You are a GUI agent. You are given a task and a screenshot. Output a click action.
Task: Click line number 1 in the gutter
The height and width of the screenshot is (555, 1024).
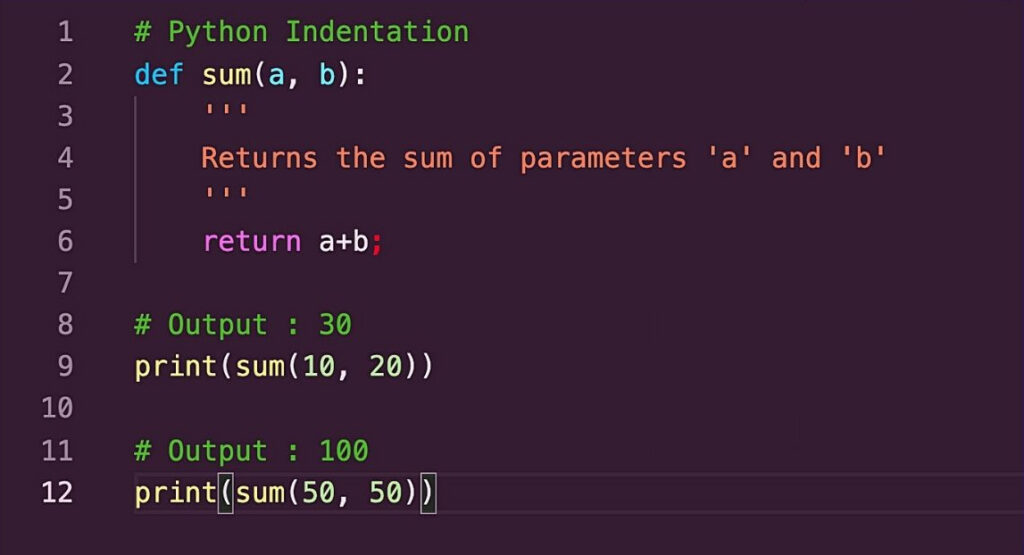[x=65, y=32]
